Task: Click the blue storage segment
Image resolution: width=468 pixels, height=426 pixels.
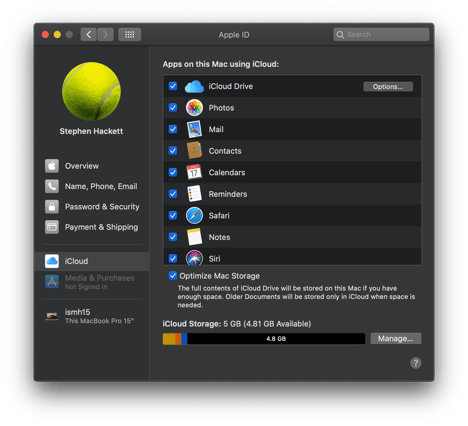Action: click(x=184, y=339)
